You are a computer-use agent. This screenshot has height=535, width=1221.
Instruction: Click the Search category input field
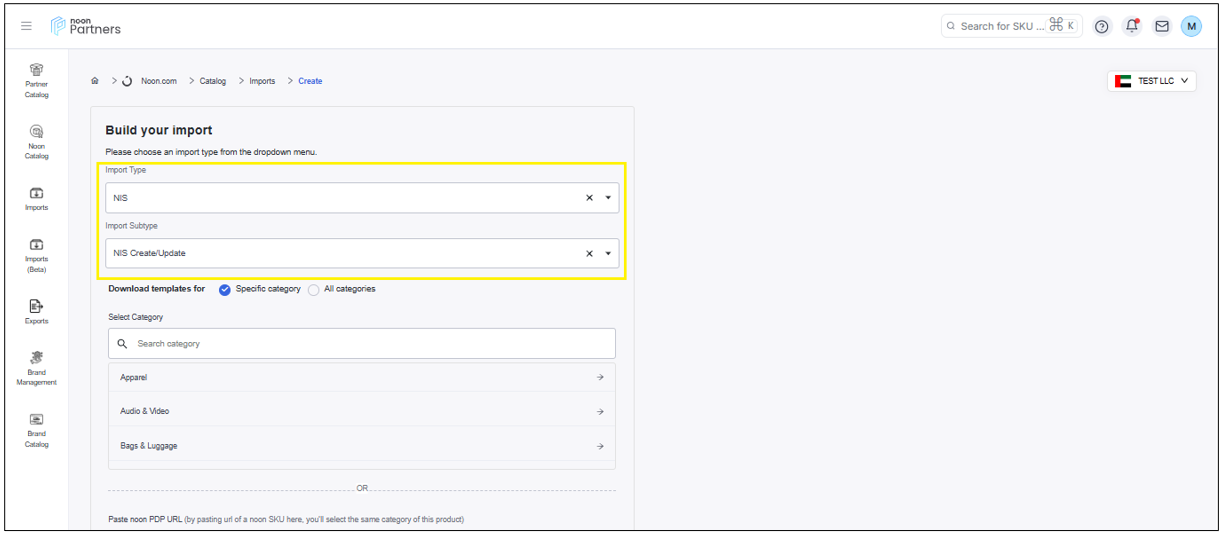point(370,344)
